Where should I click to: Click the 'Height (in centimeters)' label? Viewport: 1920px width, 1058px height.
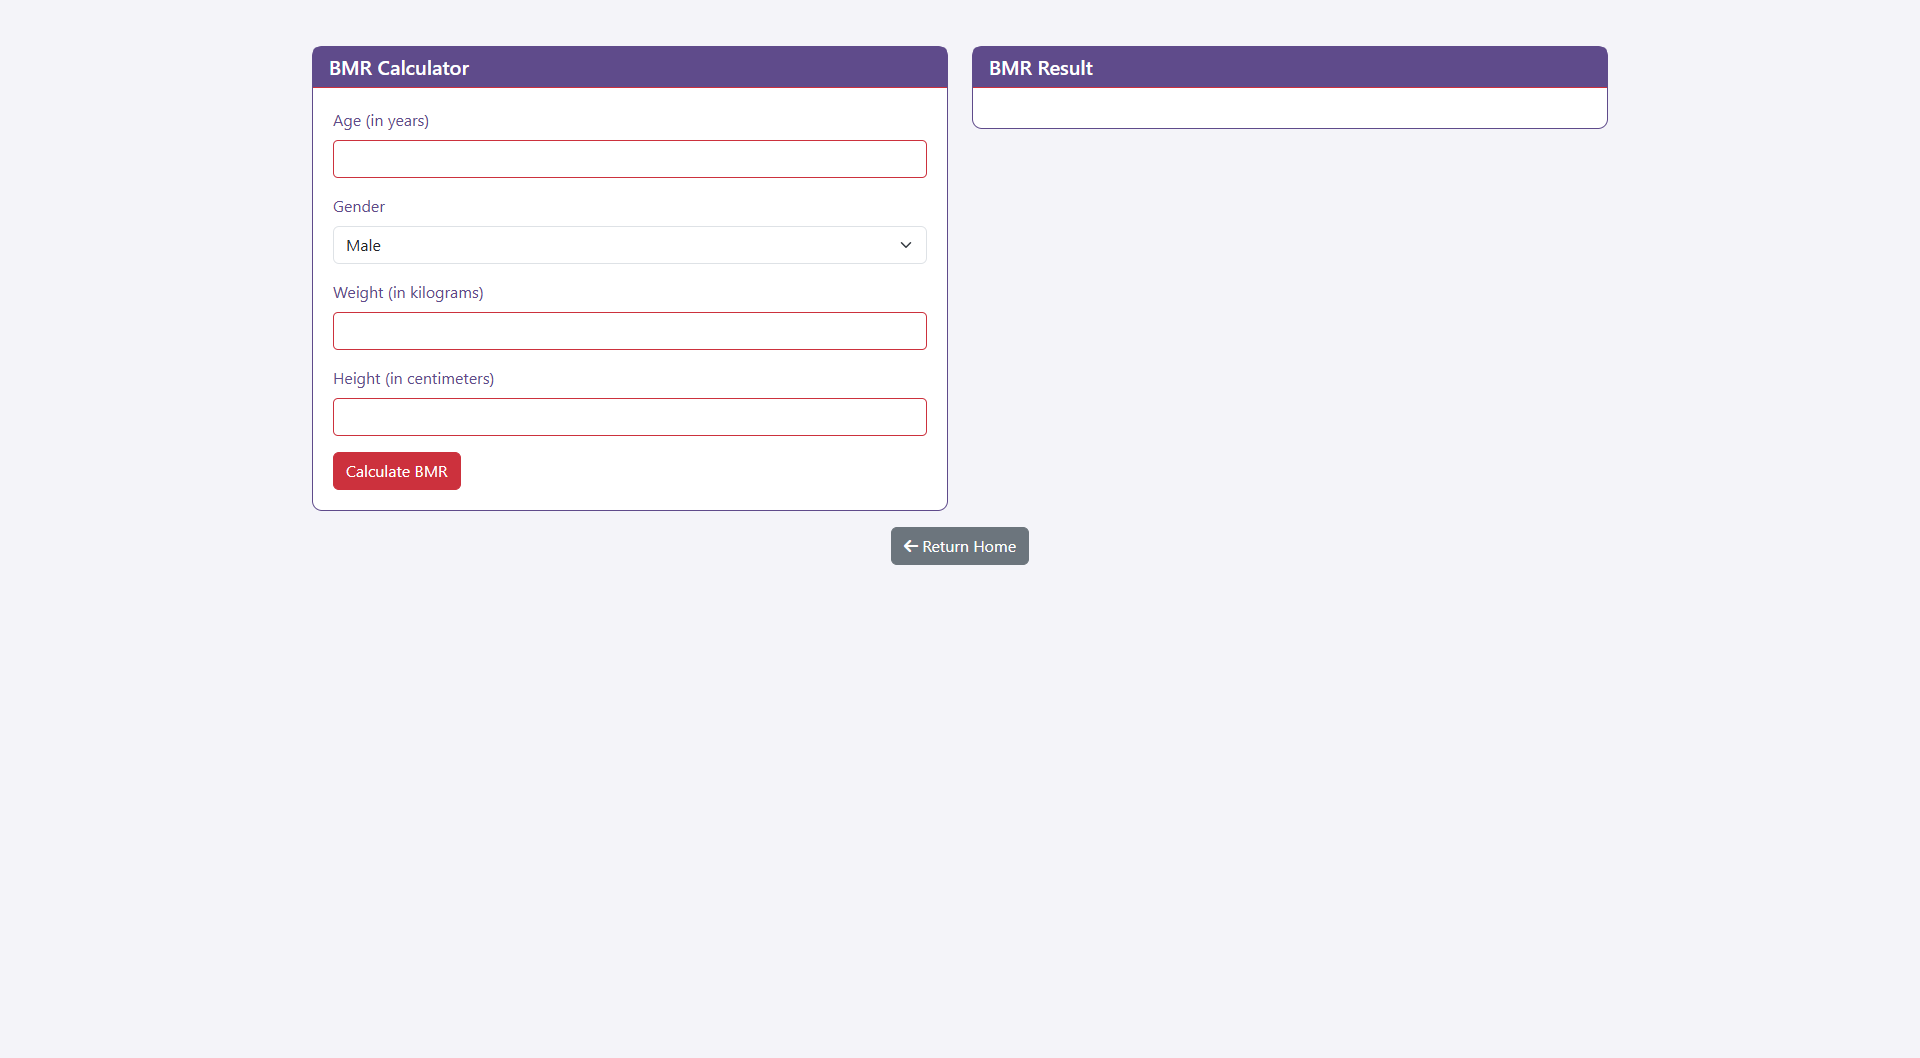click(x=413, y=379)
